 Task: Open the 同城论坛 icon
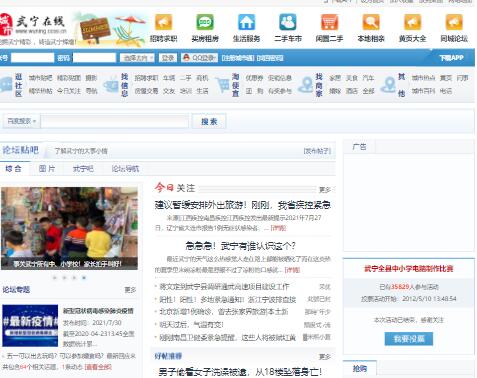[x=454, y=22]
